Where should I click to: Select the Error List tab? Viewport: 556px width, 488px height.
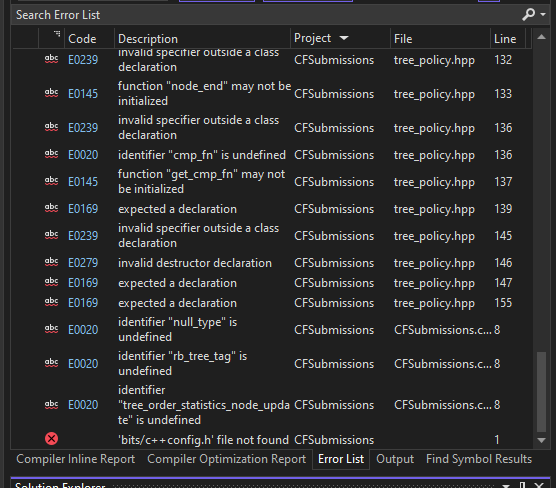341,459
